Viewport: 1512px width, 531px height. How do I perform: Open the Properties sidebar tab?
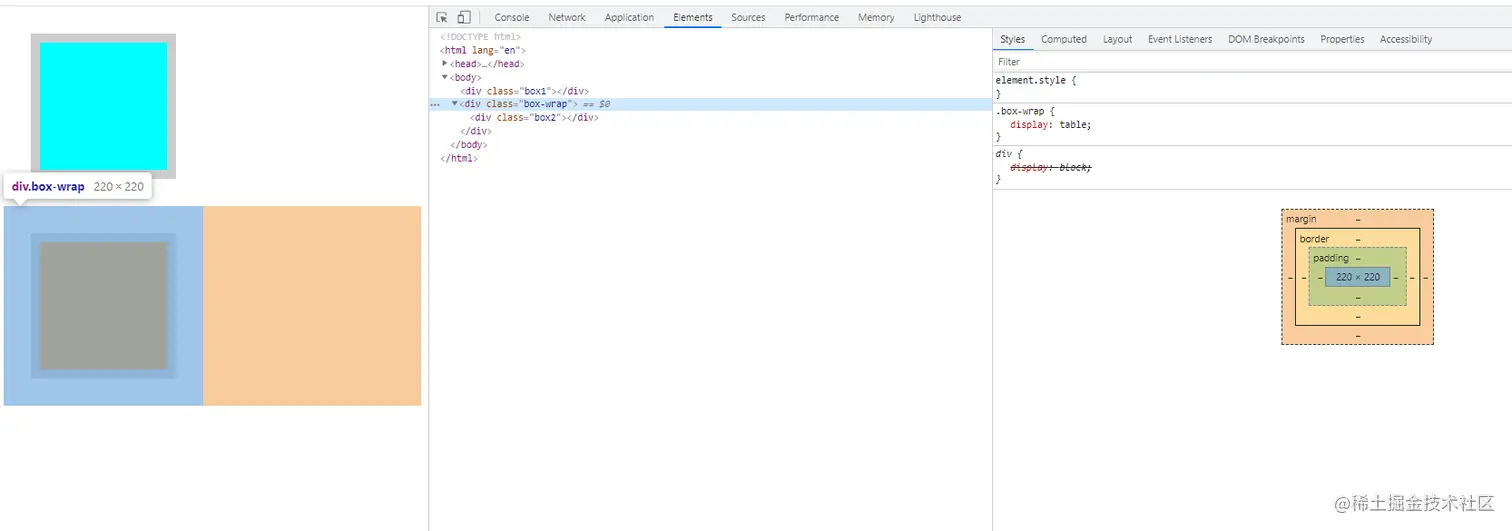pyautogui.click(x=1342, y=39)
